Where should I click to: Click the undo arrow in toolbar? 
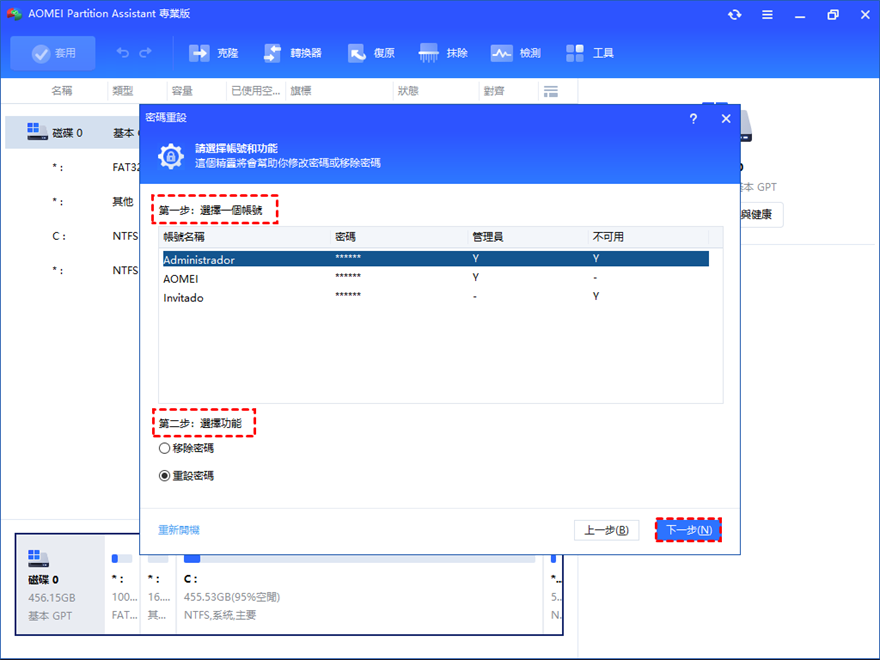click(122, 53)
